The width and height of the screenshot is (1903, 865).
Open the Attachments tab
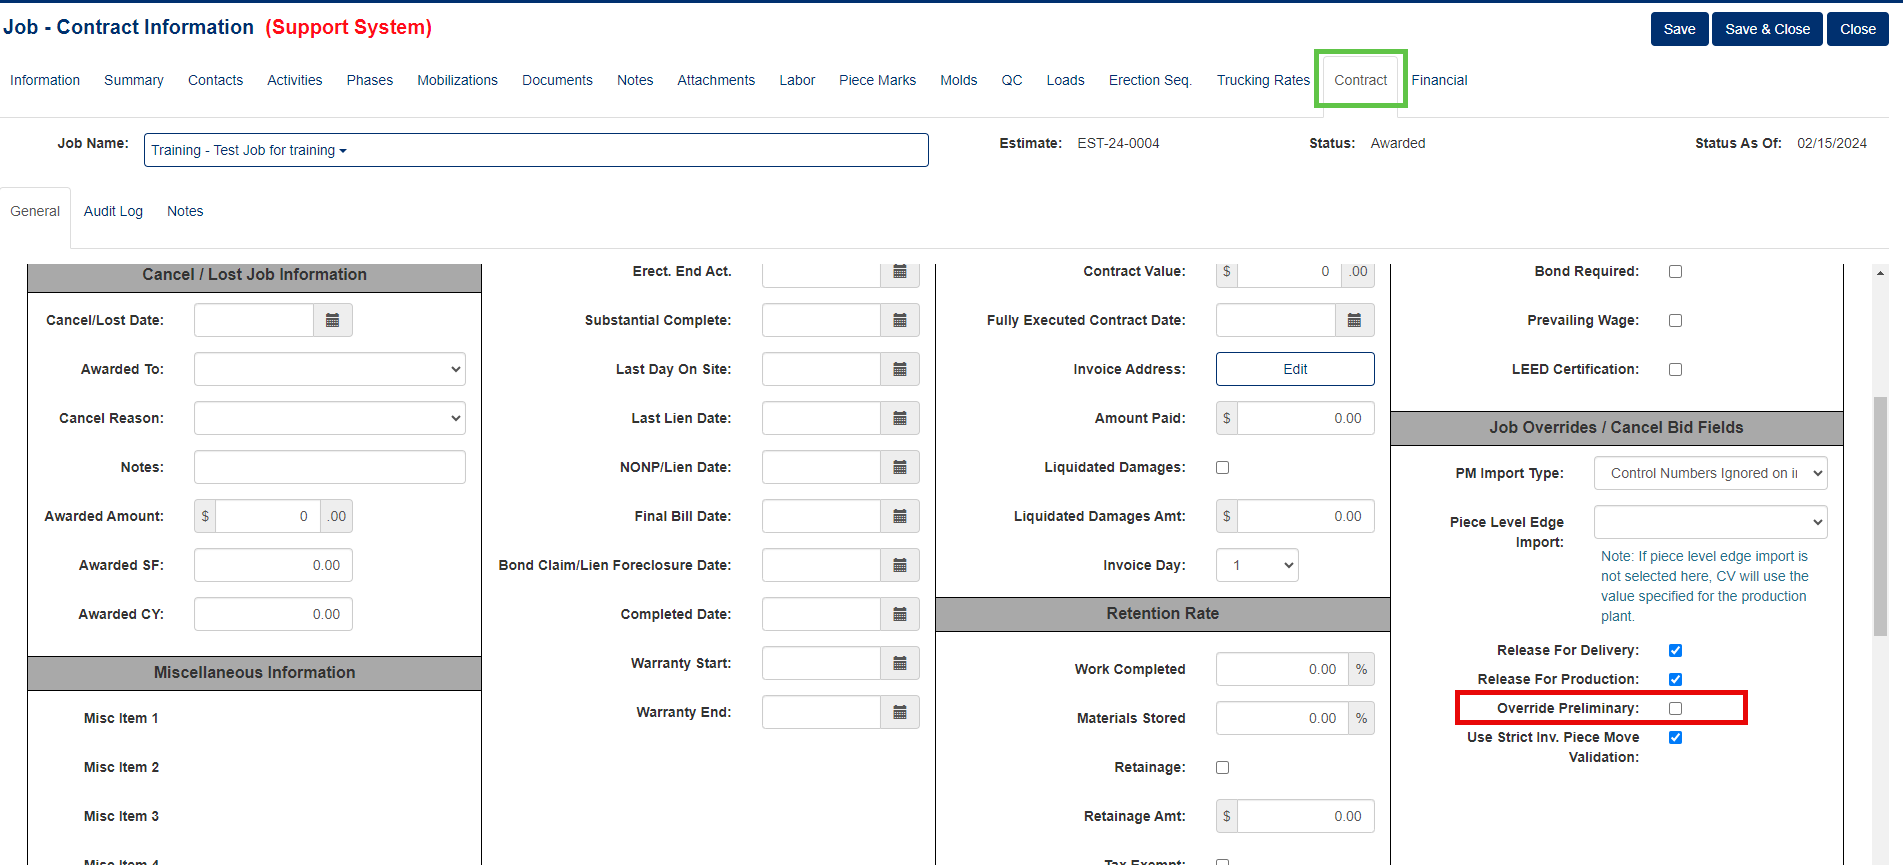[x=716, y=80]
